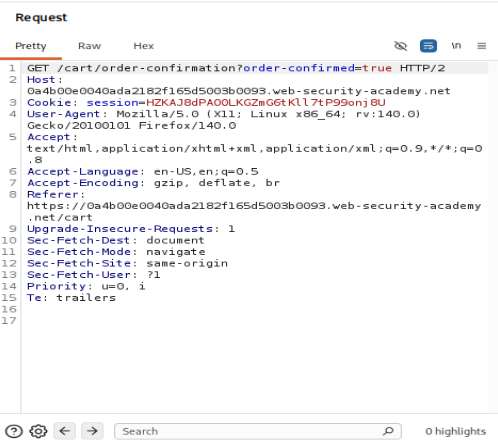Click the Cookie header name
Viewport: 498px width, 446px height.
coord(49,102)
